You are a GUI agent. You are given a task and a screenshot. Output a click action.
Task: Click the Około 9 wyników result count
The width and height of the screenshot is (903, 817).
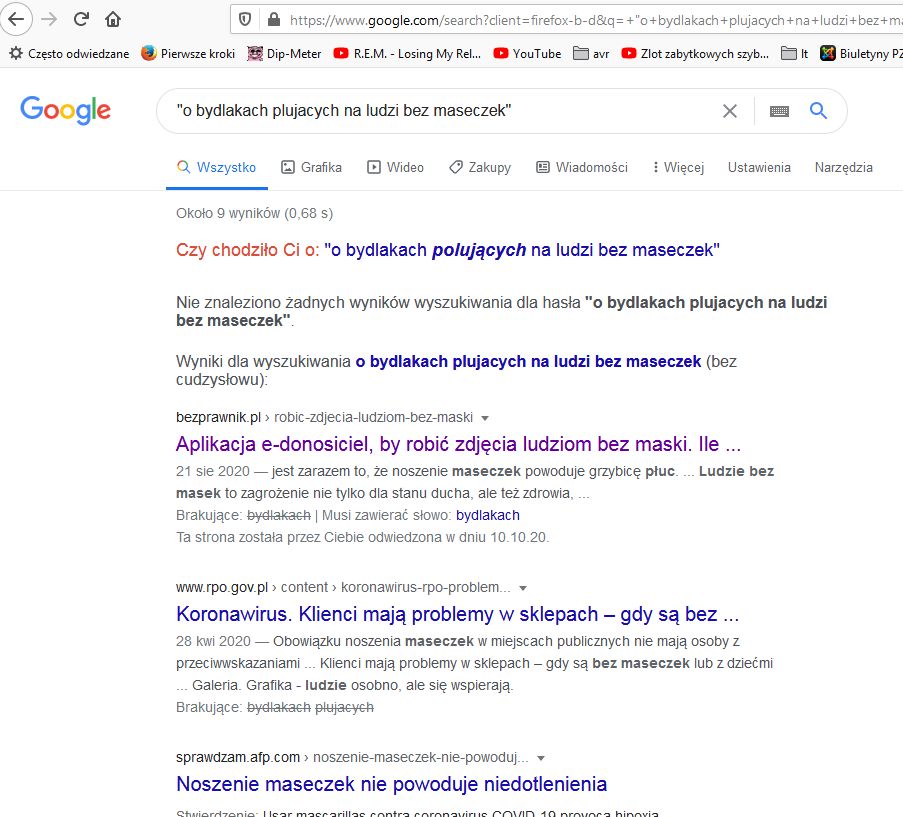255,214
